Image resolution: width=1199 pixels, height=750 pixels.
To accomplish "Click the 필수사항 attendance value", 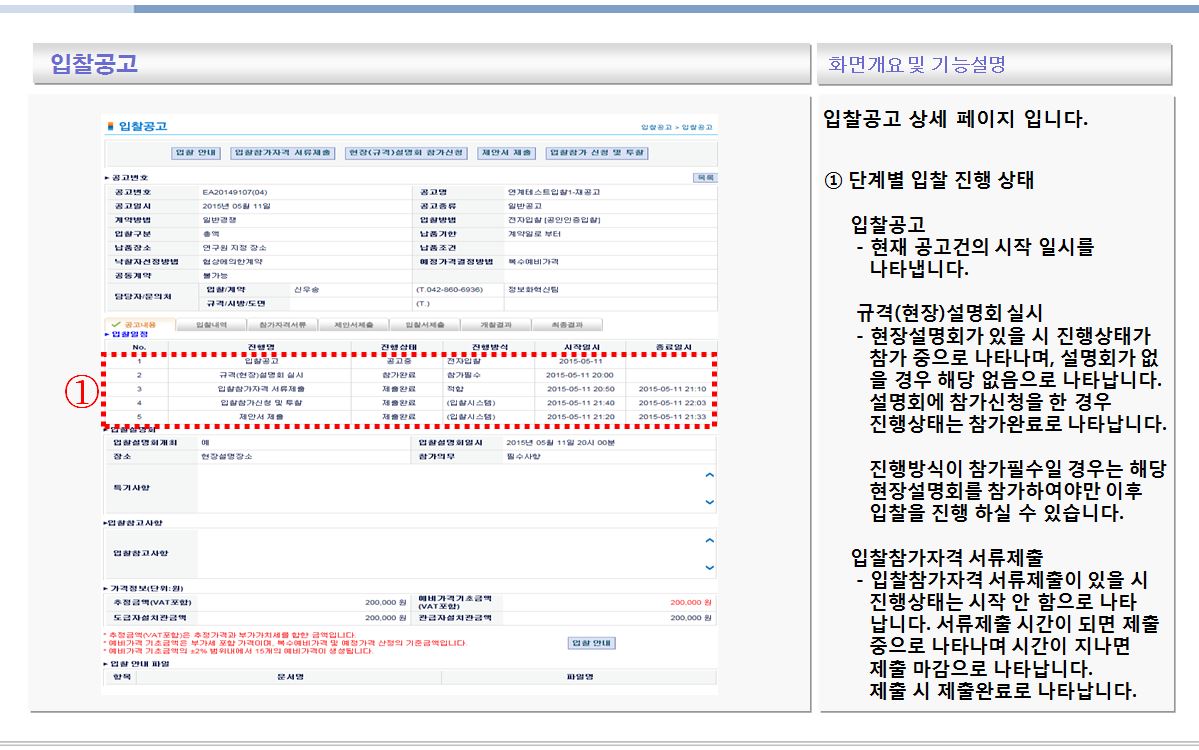I will pyautogui.click(x=523, y=456).
